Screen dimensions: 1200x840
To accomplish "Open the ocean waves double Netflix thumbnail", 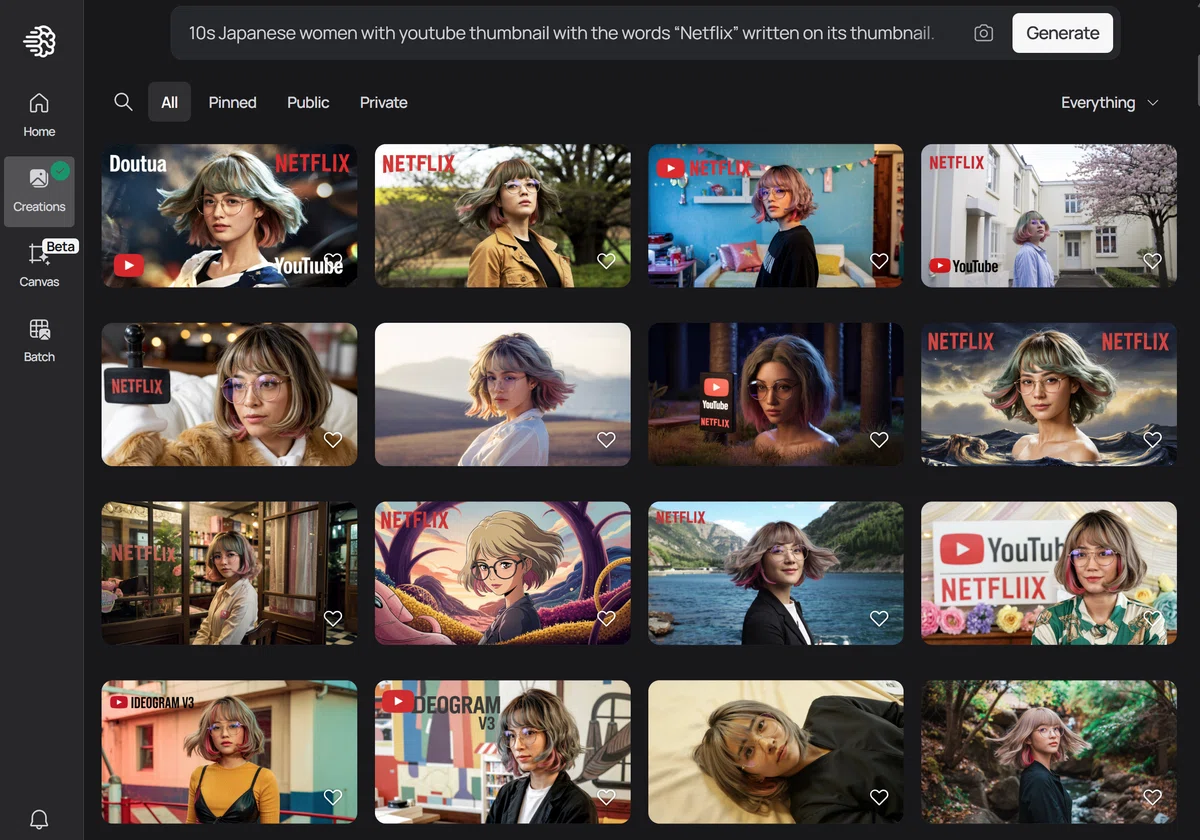I will click(1049, 394).
